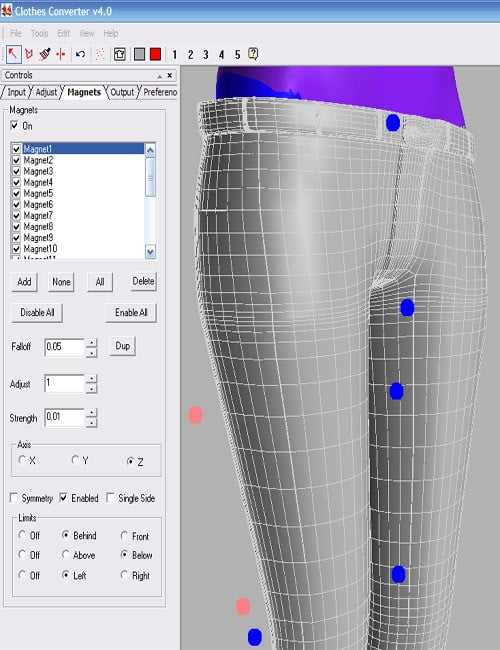
Task: Switch to the Output tab
Action: pyautogui.click(x=122, y=92)
